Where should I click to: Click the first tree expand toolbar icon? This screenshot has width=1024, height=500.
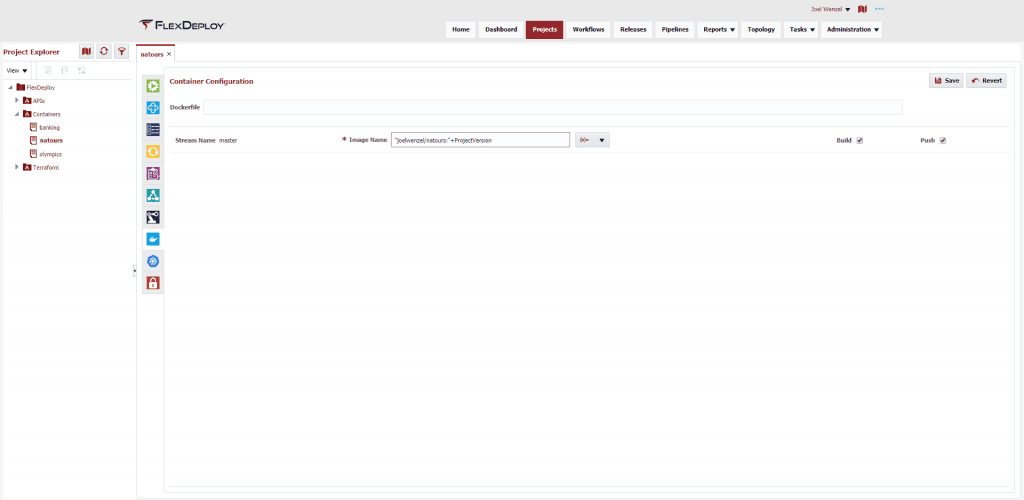tap(48, 70)
